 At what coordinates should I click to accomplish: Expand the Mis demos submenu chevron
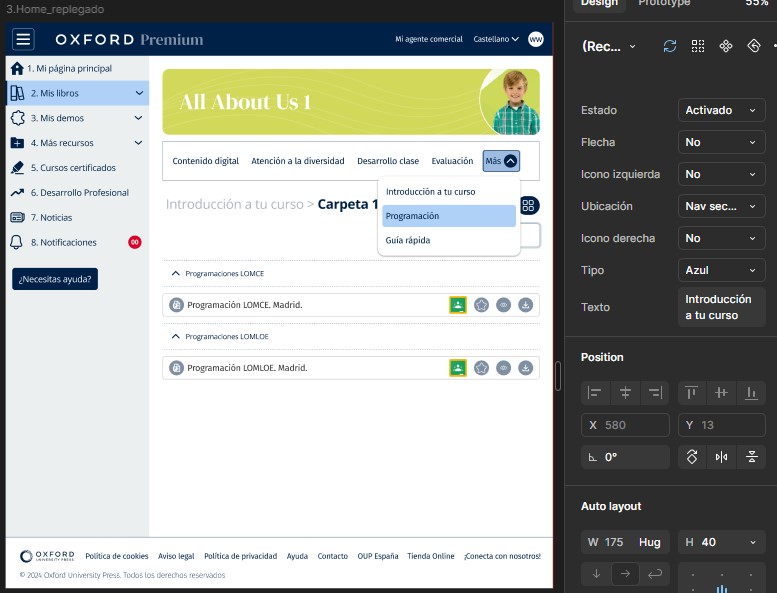point(138,118)
